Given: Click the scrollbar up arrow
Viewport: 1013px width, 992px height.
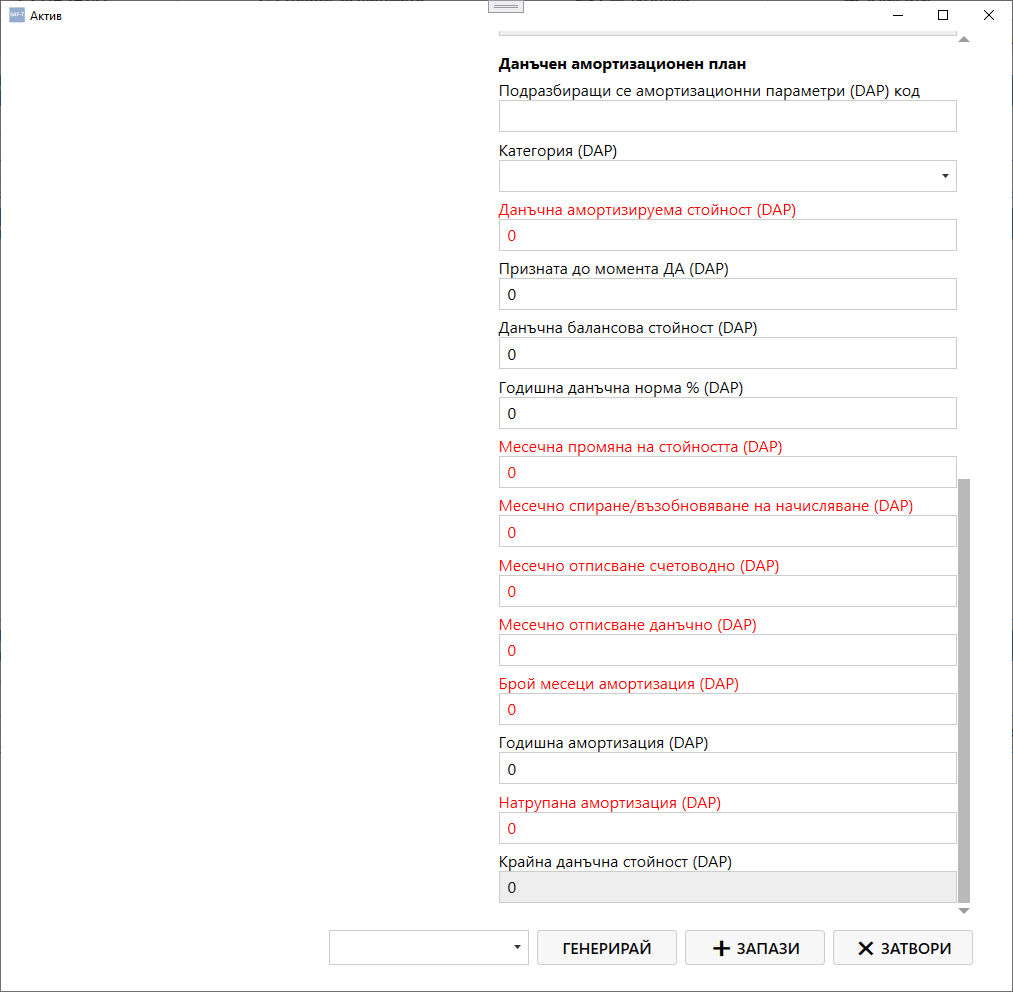Looking at the screenshot, I should [x=964, y=39].
